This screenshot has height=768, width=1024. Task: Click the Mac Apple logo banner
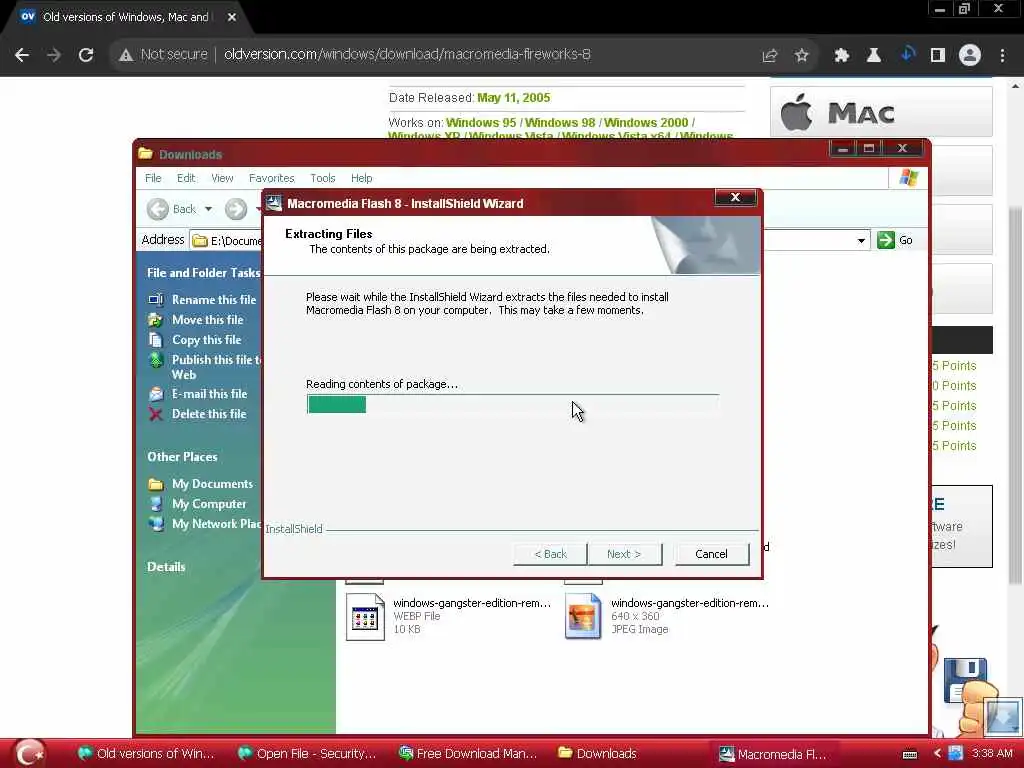tap(881, 112)
